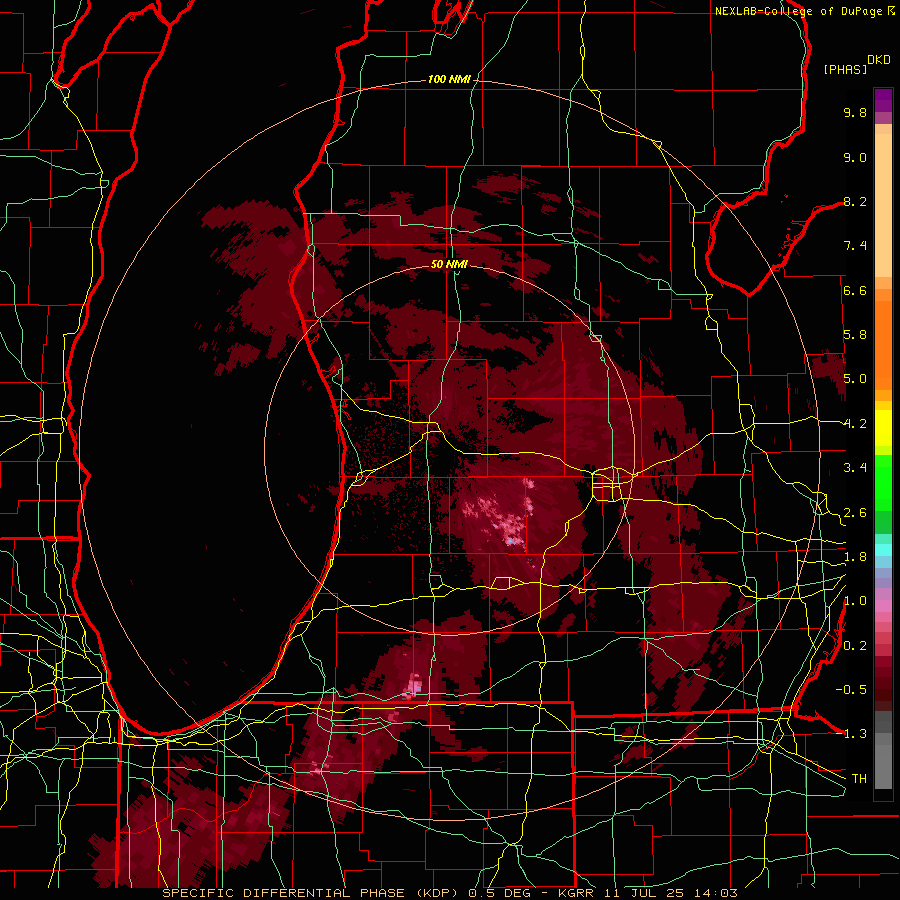Screen dimensions: 900x900
Task: Click the pale peach color bar segment
Action: click(x=883, y=205)
